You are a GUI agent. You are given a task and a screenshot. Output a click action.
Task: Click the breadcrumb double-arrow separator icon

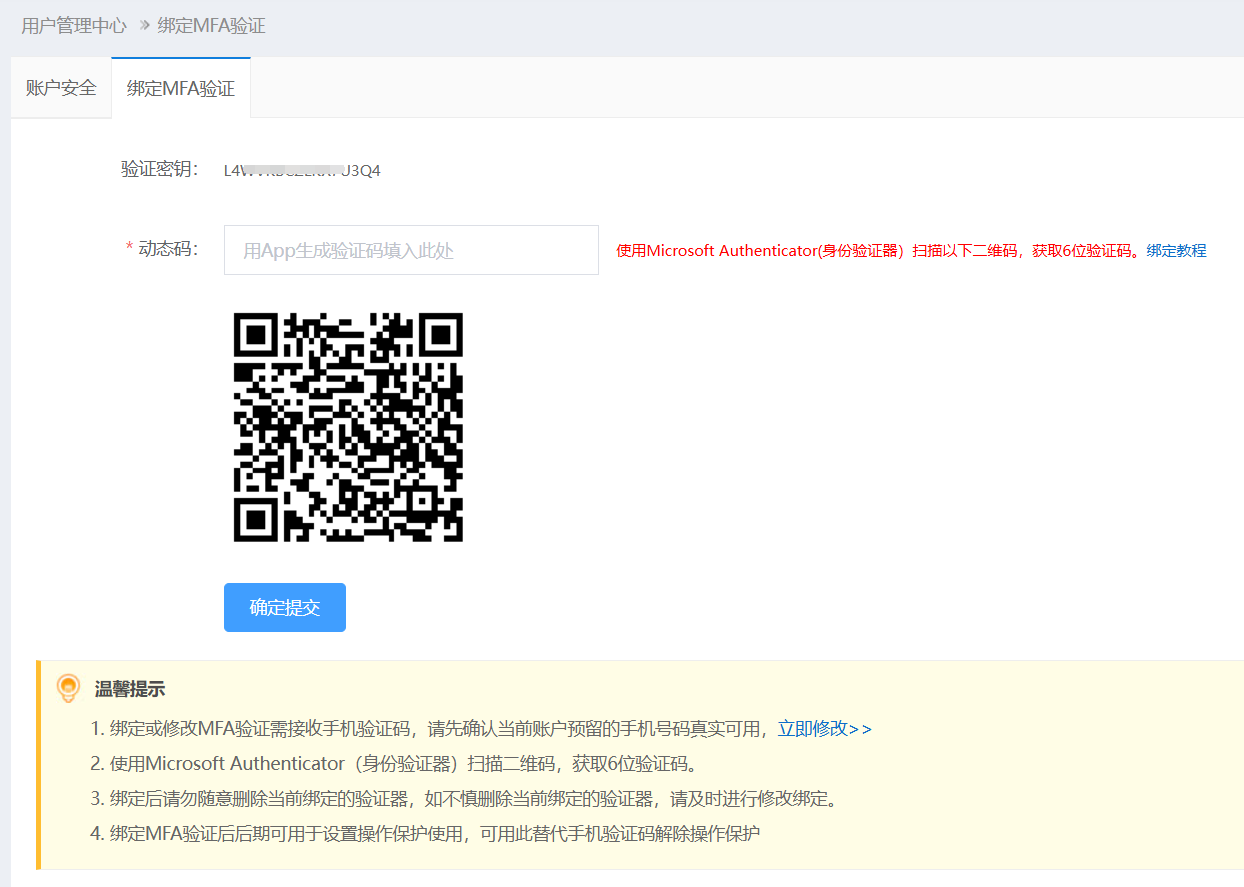(x=144, y=26)
